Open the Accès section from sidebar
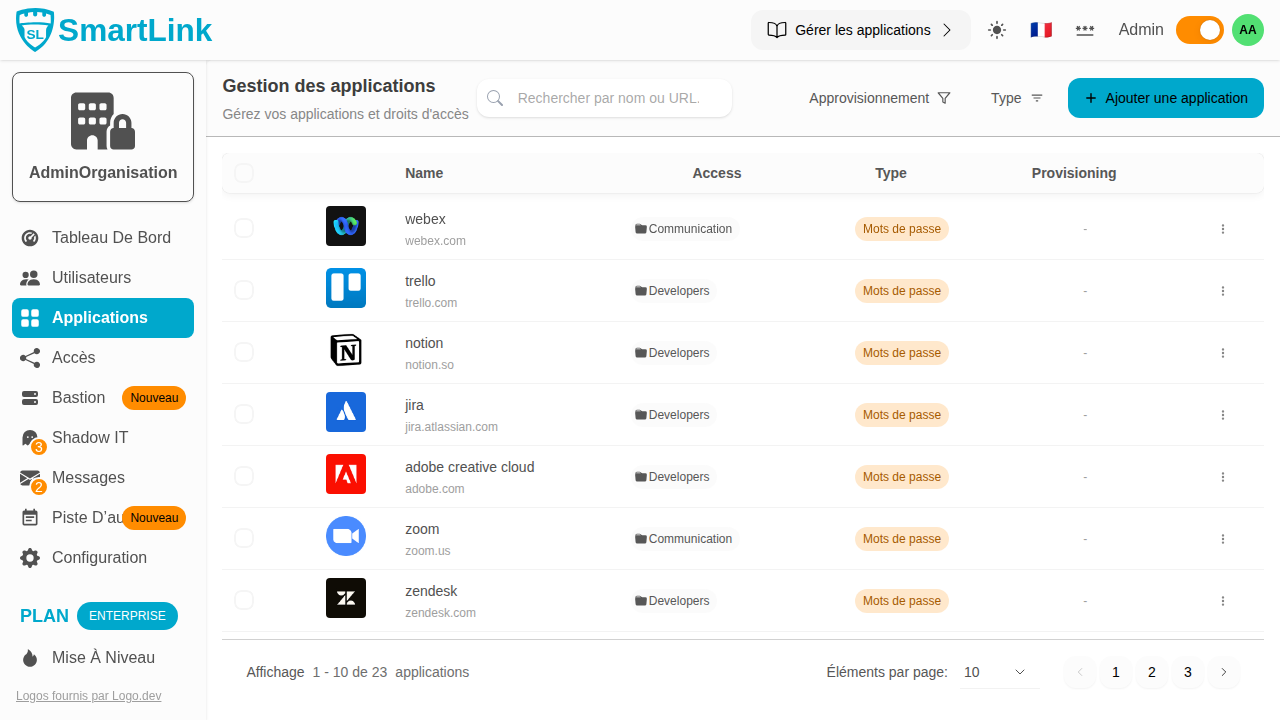Screen dimensions: 1280x720 31,357
